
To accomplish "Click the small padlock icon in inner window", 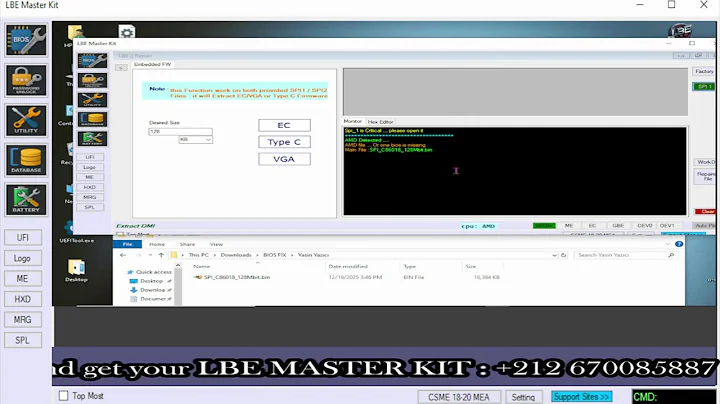I will coord(92,80).
